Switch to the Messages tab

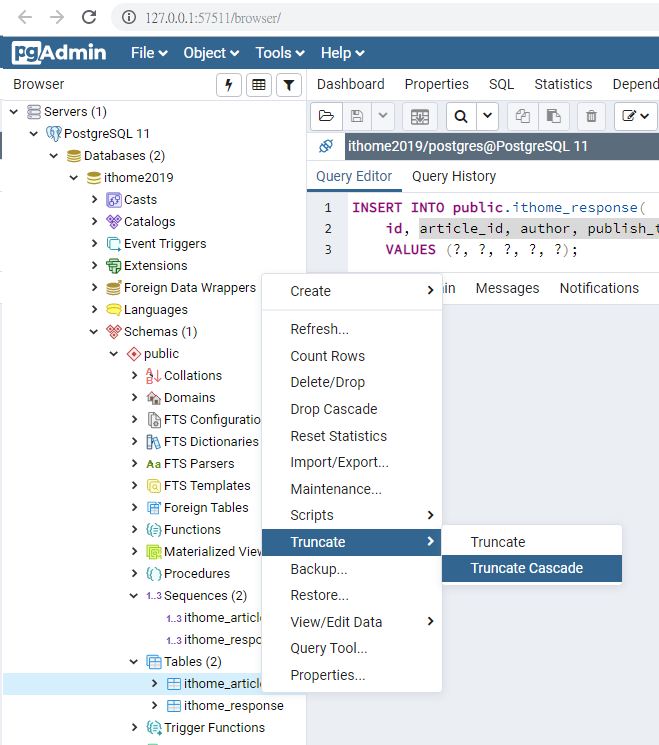pos(507,288)
